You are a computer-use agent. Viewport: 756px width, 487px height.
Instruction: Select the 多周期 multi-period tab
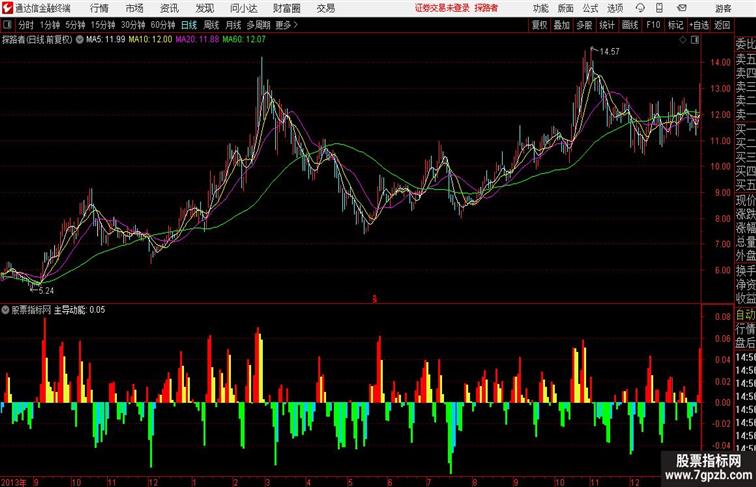[x=258, y=25]
